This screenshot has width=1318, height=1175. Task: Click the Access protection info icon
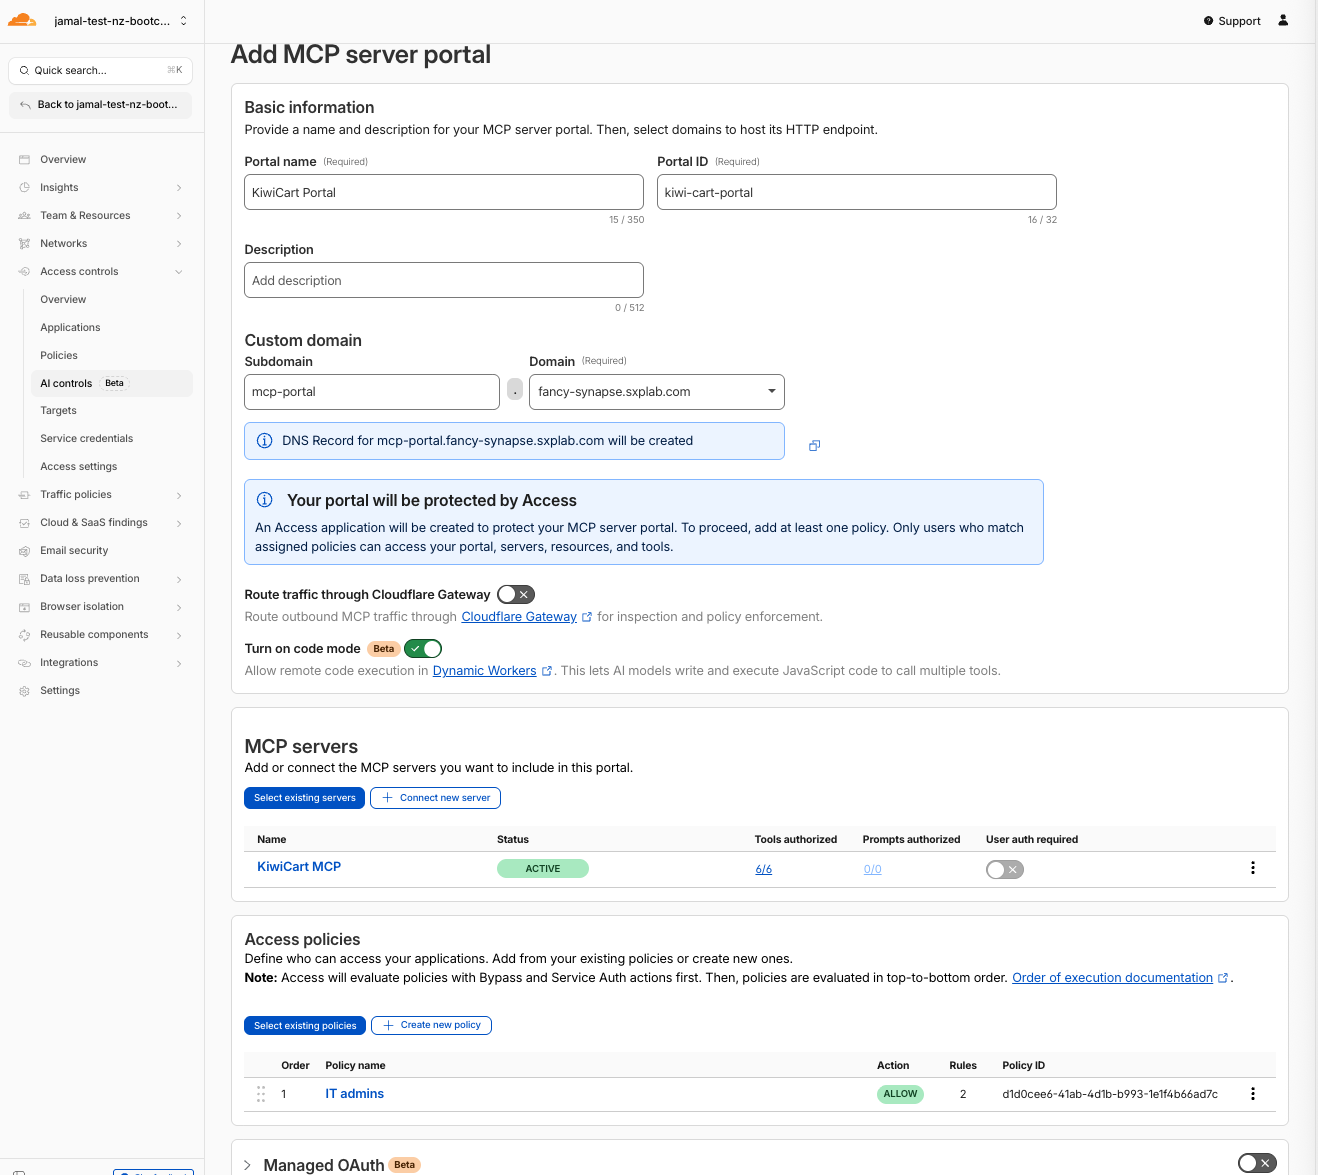(x=265, y=500)
